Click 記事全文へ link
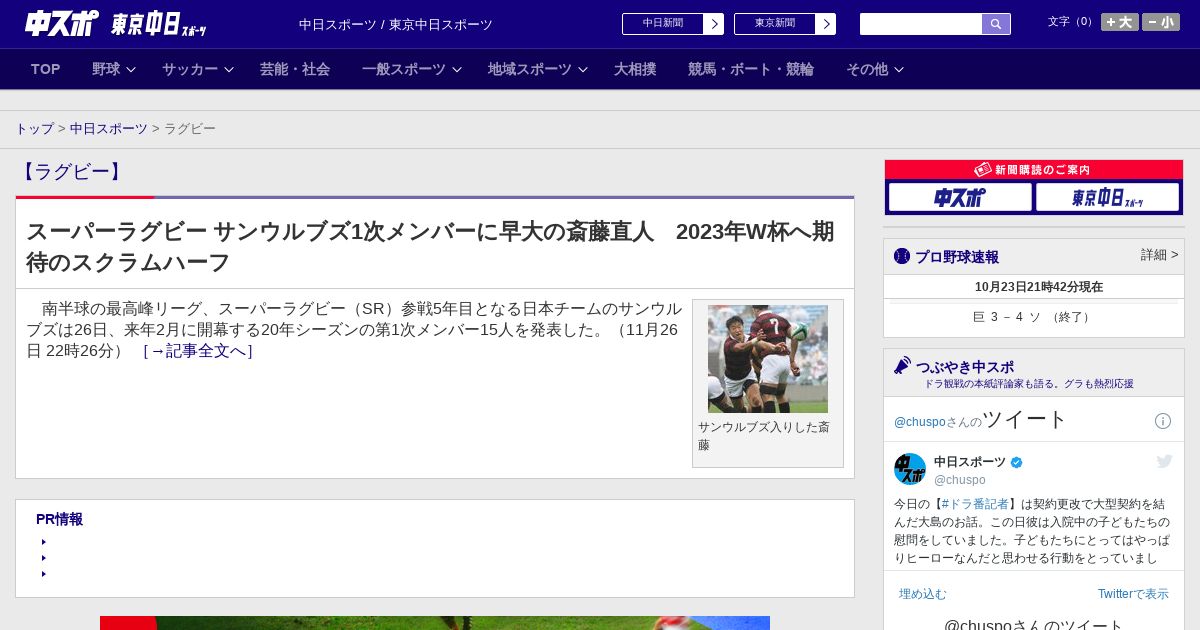1200x630 pixels. pyautogui.click(x=198, y=351)
